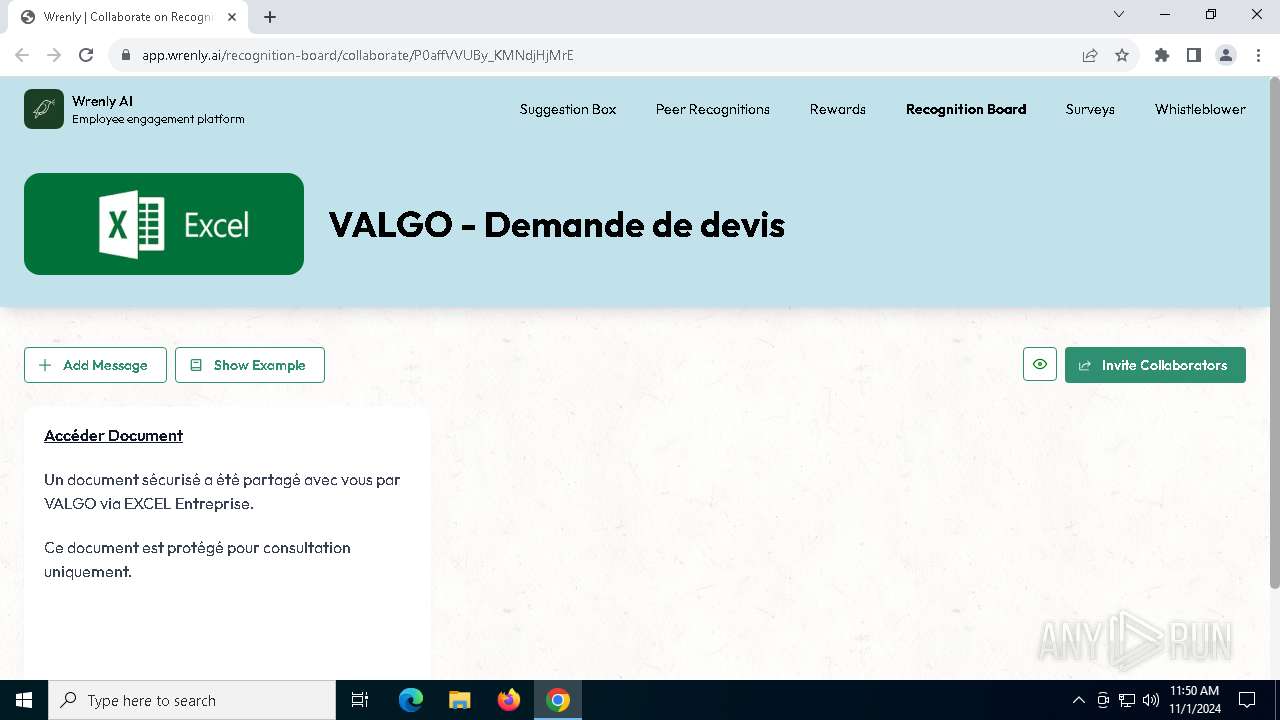Click Invite Collaborators button
The width and height of the screenshot is (1280, 720).
1155,365
